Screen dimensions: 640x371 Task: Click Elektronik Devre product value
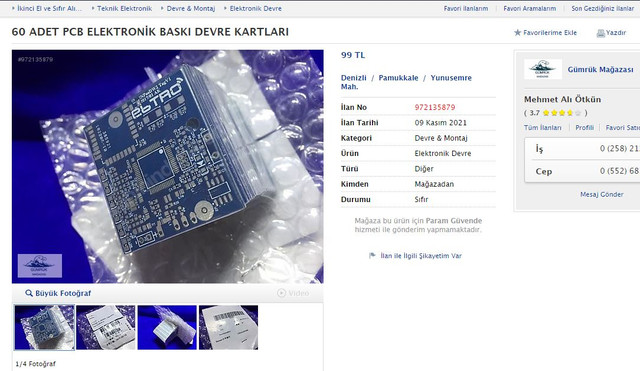[443, 153]
